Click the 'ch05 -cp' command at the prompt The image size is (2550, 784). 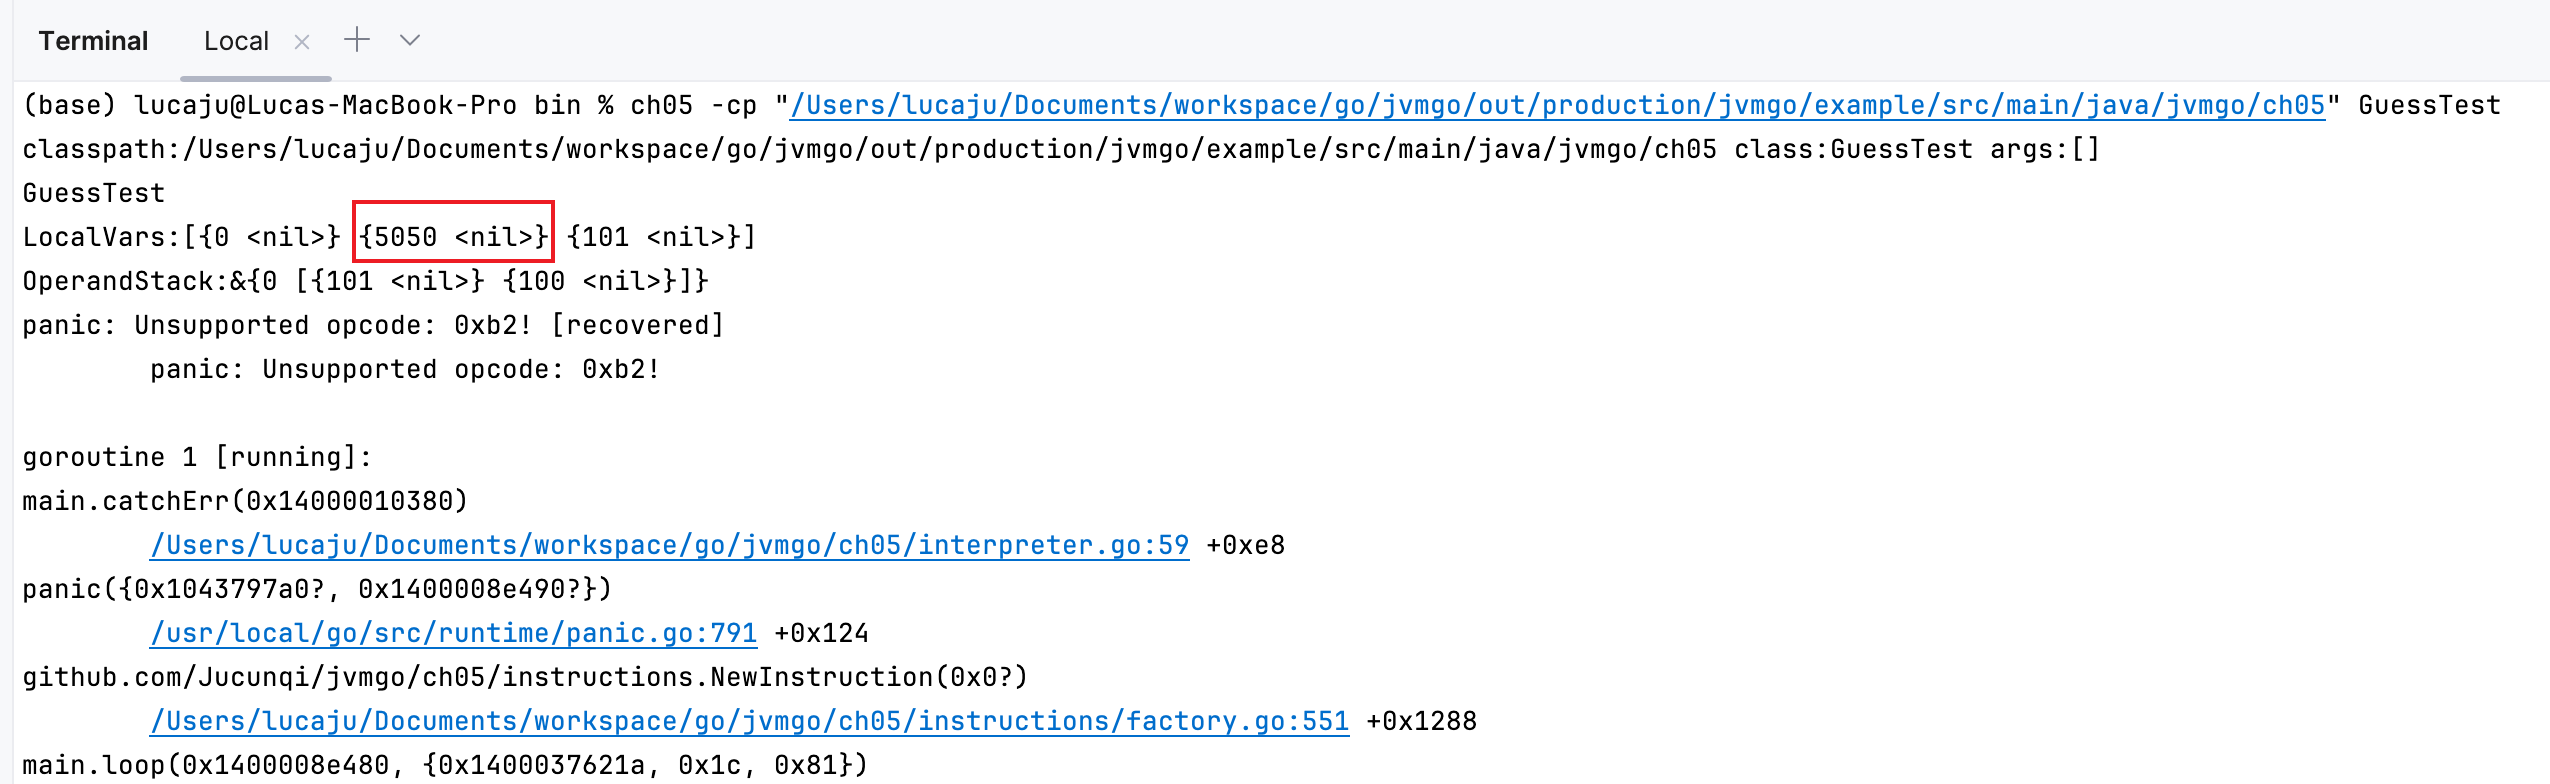click(693, 105)
